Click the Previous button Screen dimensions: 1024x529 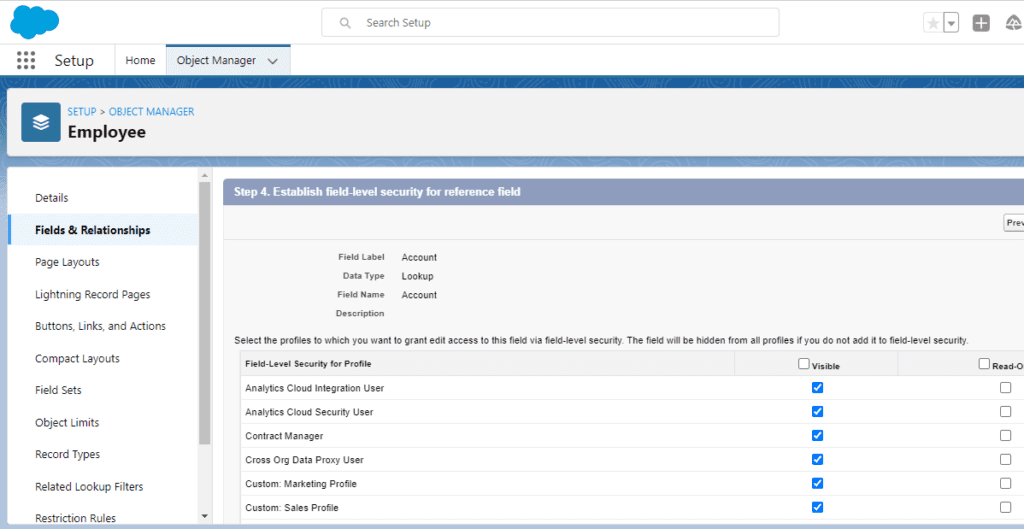pos(1014,223)
